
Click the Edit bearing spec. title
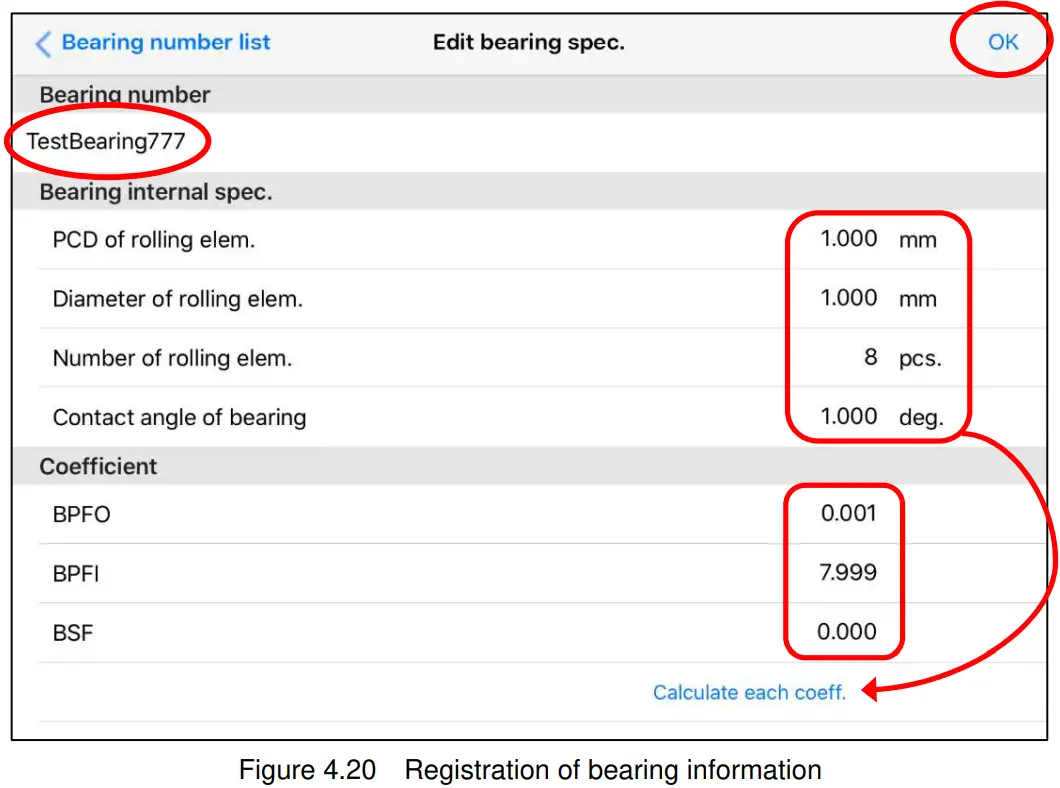(529, 43)
